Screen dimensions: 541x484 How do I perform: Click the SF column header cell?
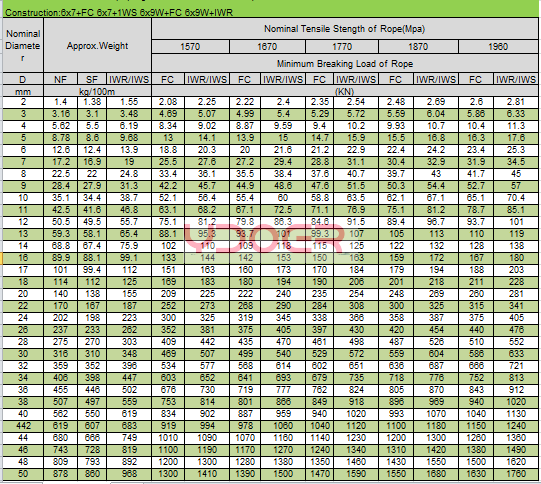tap(92, 79)
